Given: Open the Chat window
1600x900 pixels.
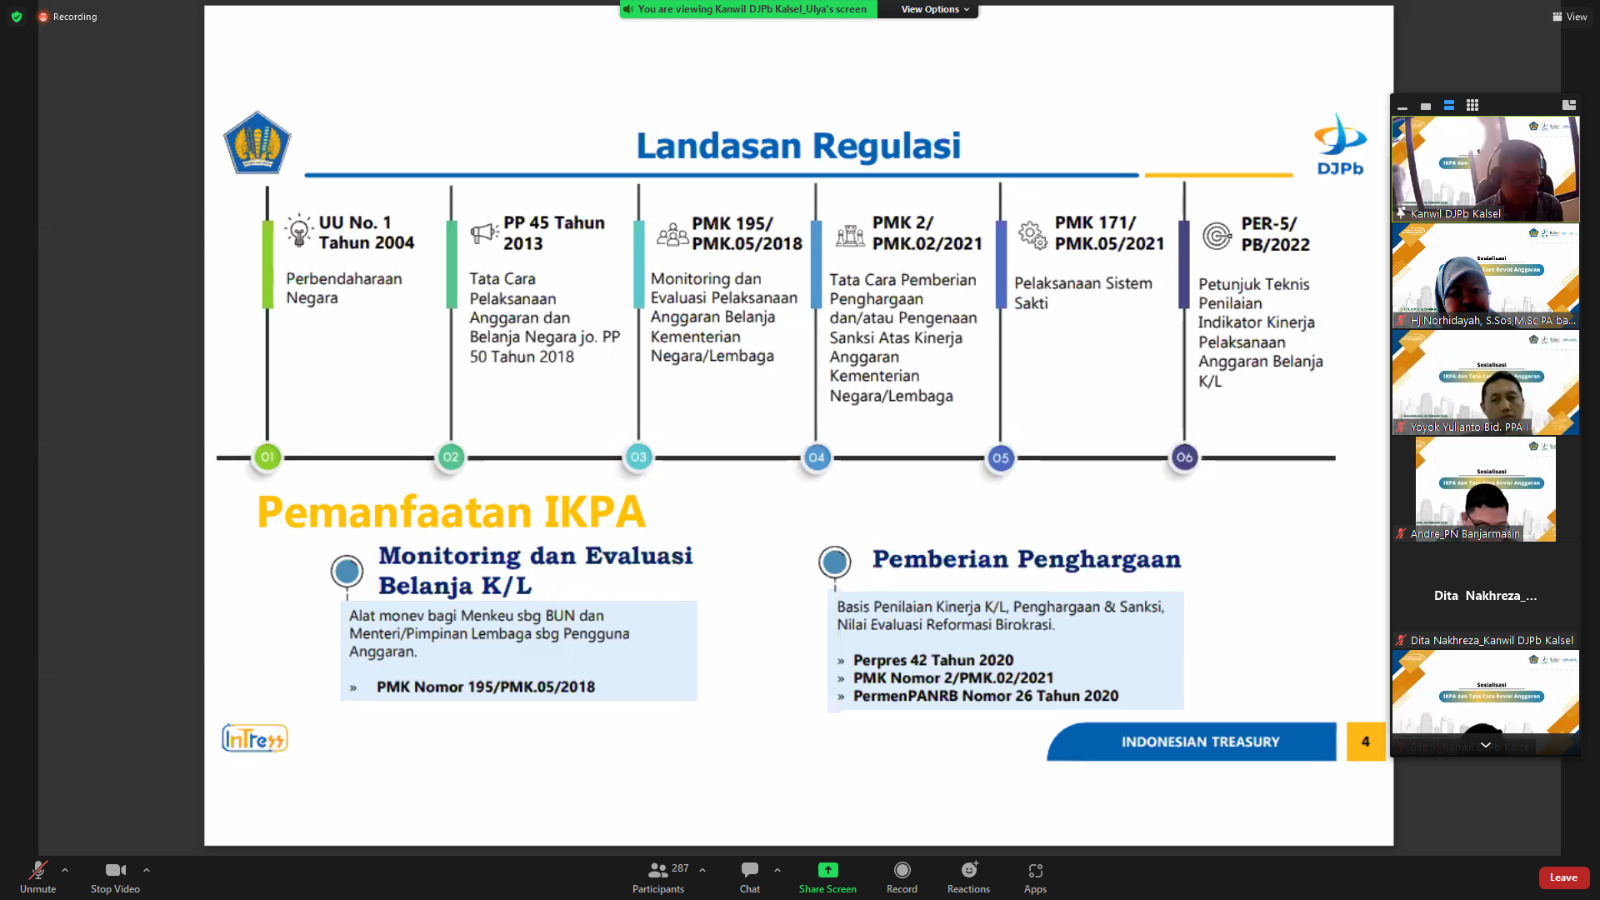Looking at the screenshot, I should click(749, 876).
